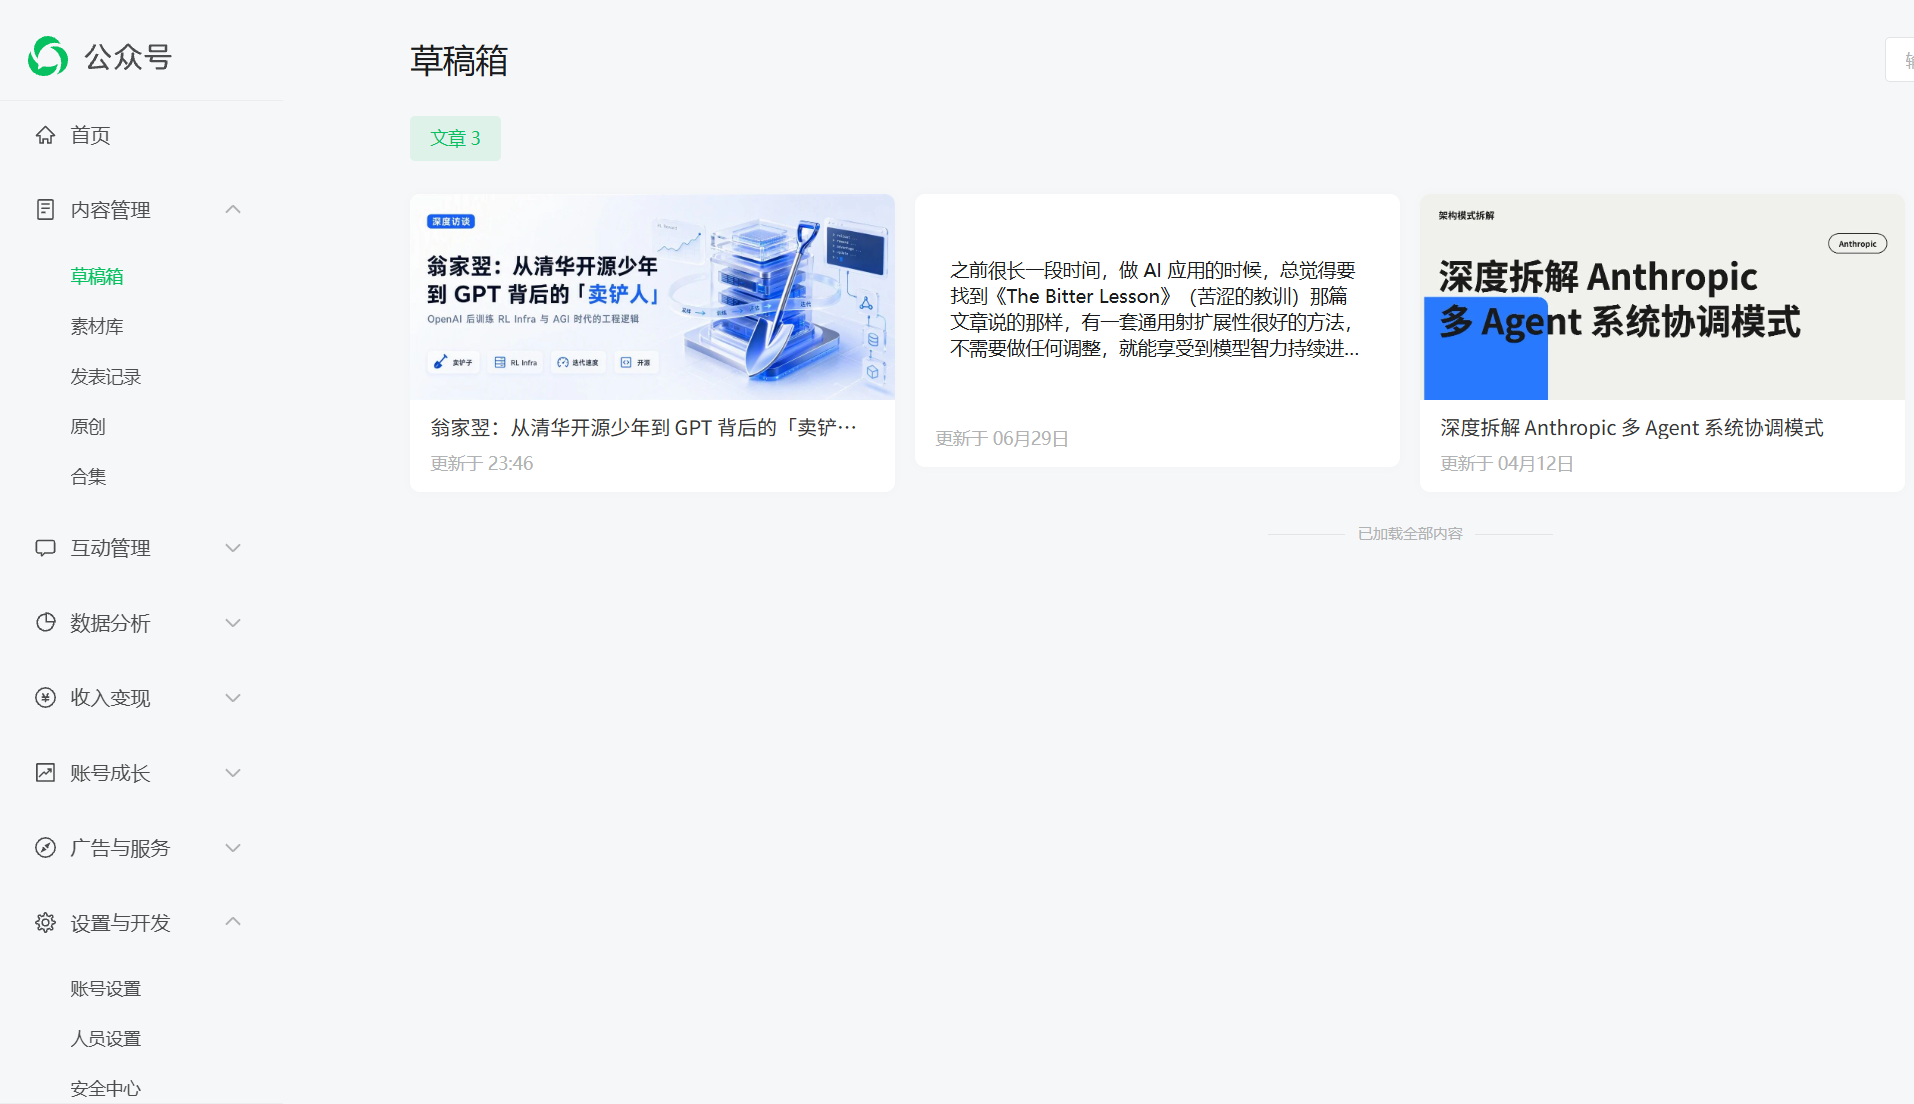The width and height of the screenshot is (1914, 1104).
Task: Click the compass icon beside 广告与服务
Action: pos(45,848)
